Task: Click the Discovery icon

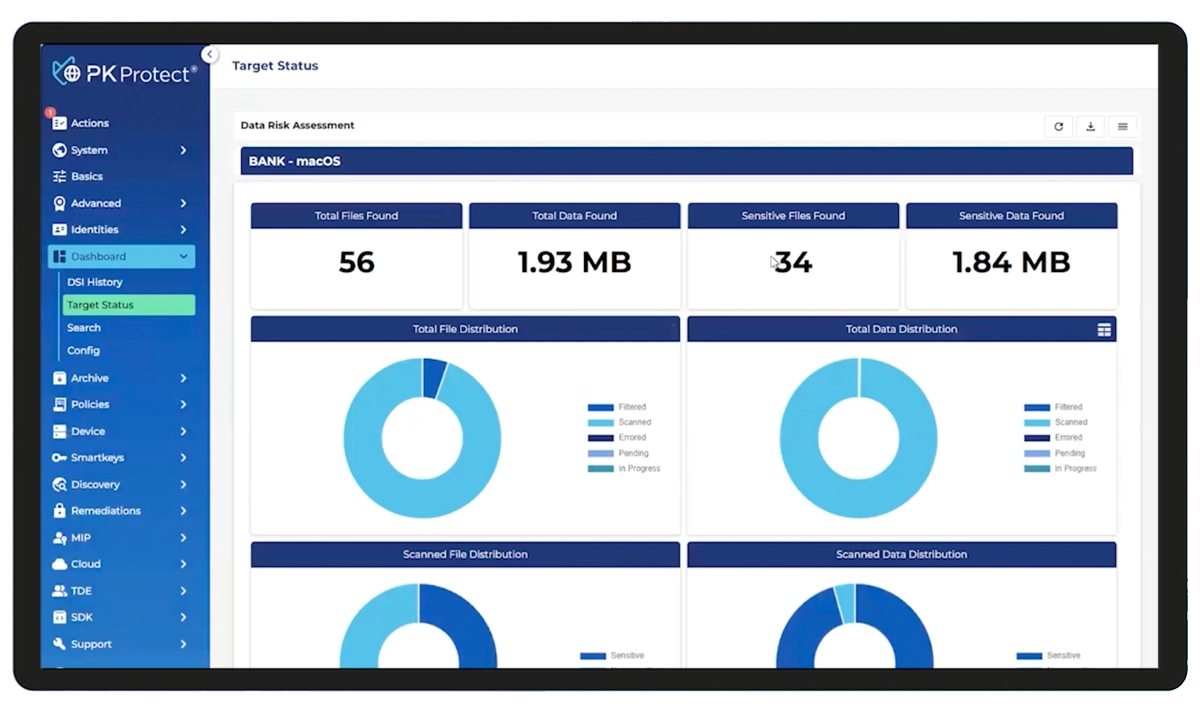Action: 59,484
